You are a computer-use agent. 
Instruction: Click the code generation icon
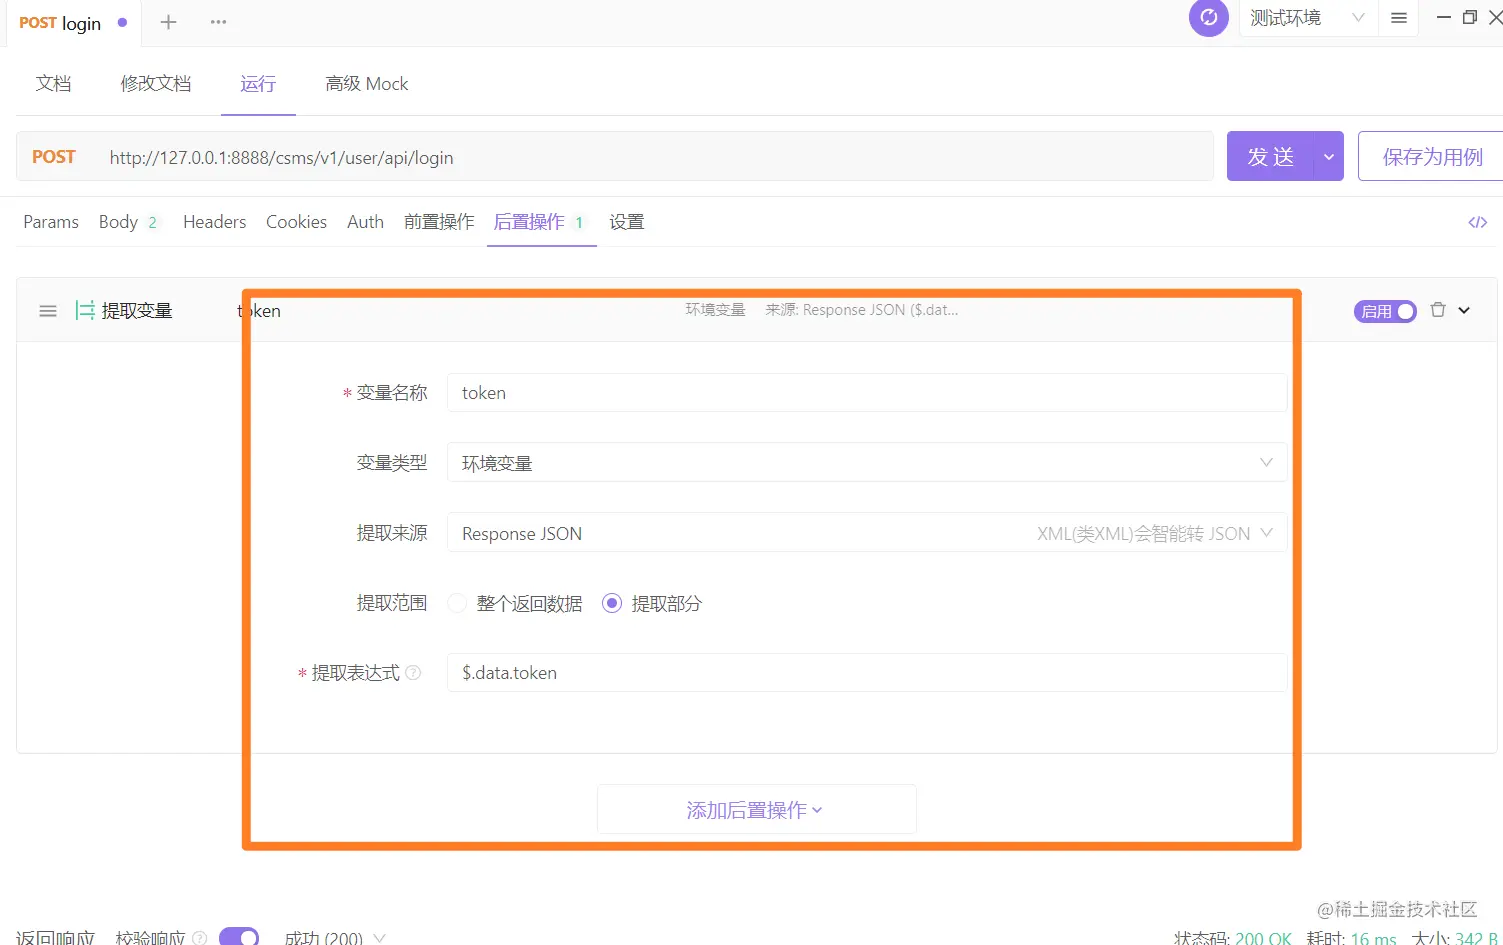tap(1477, 222)
